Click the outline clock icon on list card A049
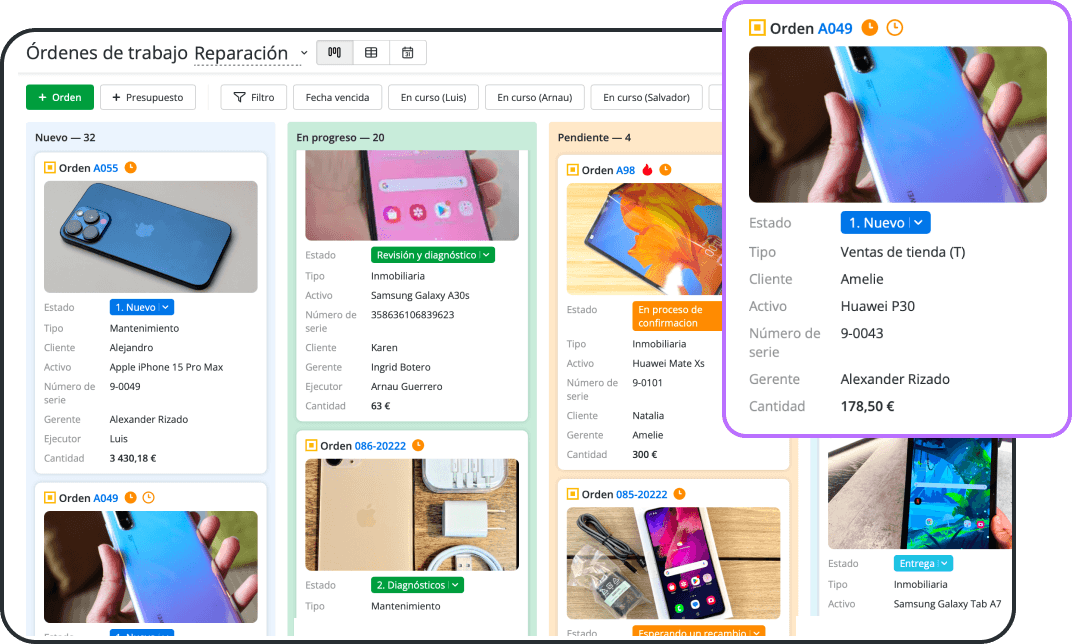Screen dimensions: 1072x644 pos(148,498)
